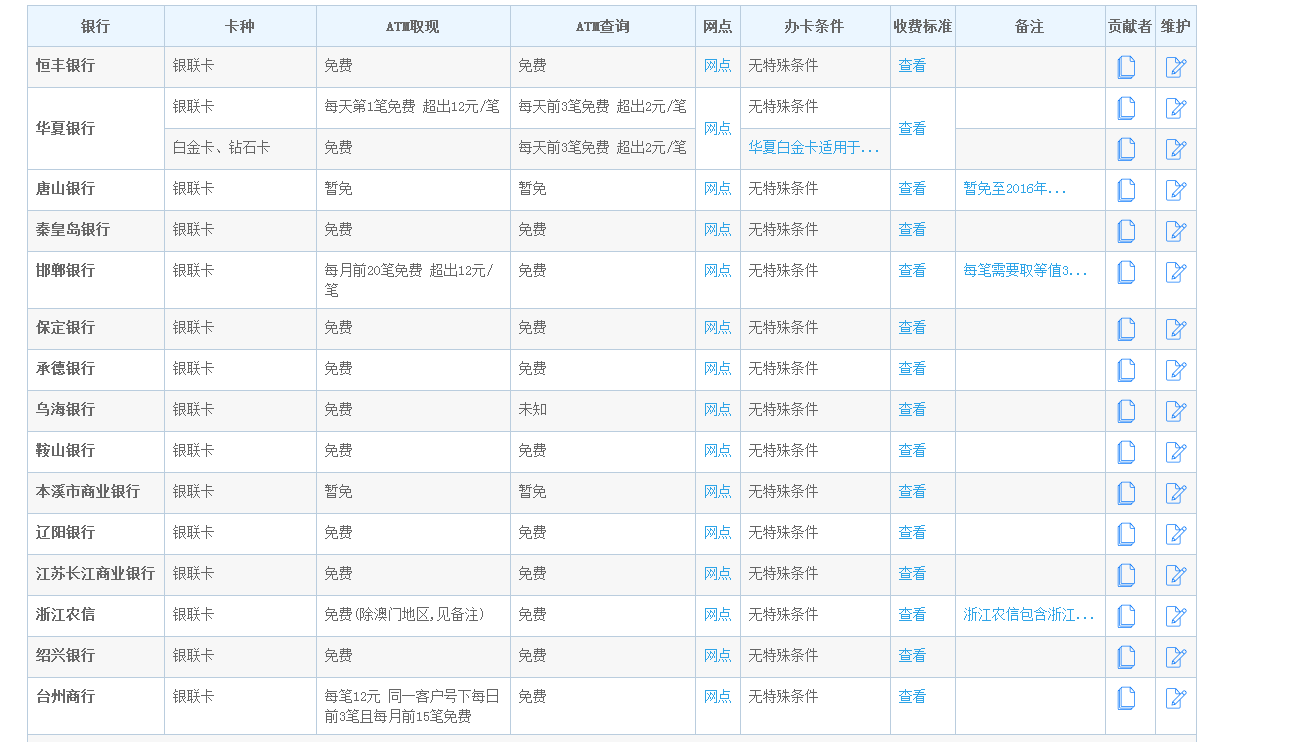This screenshot has width=1315, height=742.
Task: Click edit icon for 绍兴银行
Action: [x=1176, y=657]
